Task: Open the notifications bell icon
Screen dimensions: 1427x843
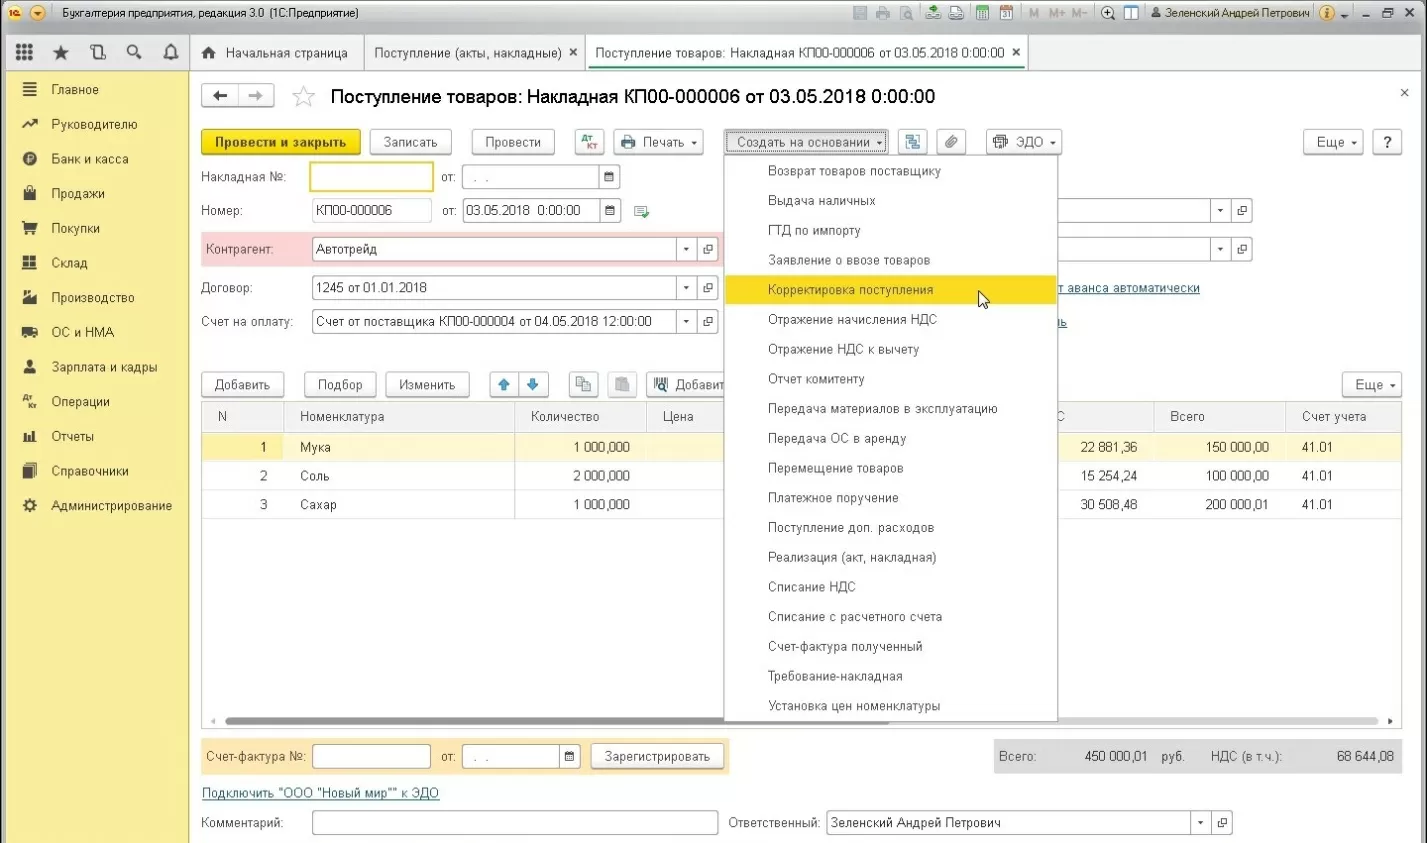Action: pyautogui.click(x=171, y=52)
